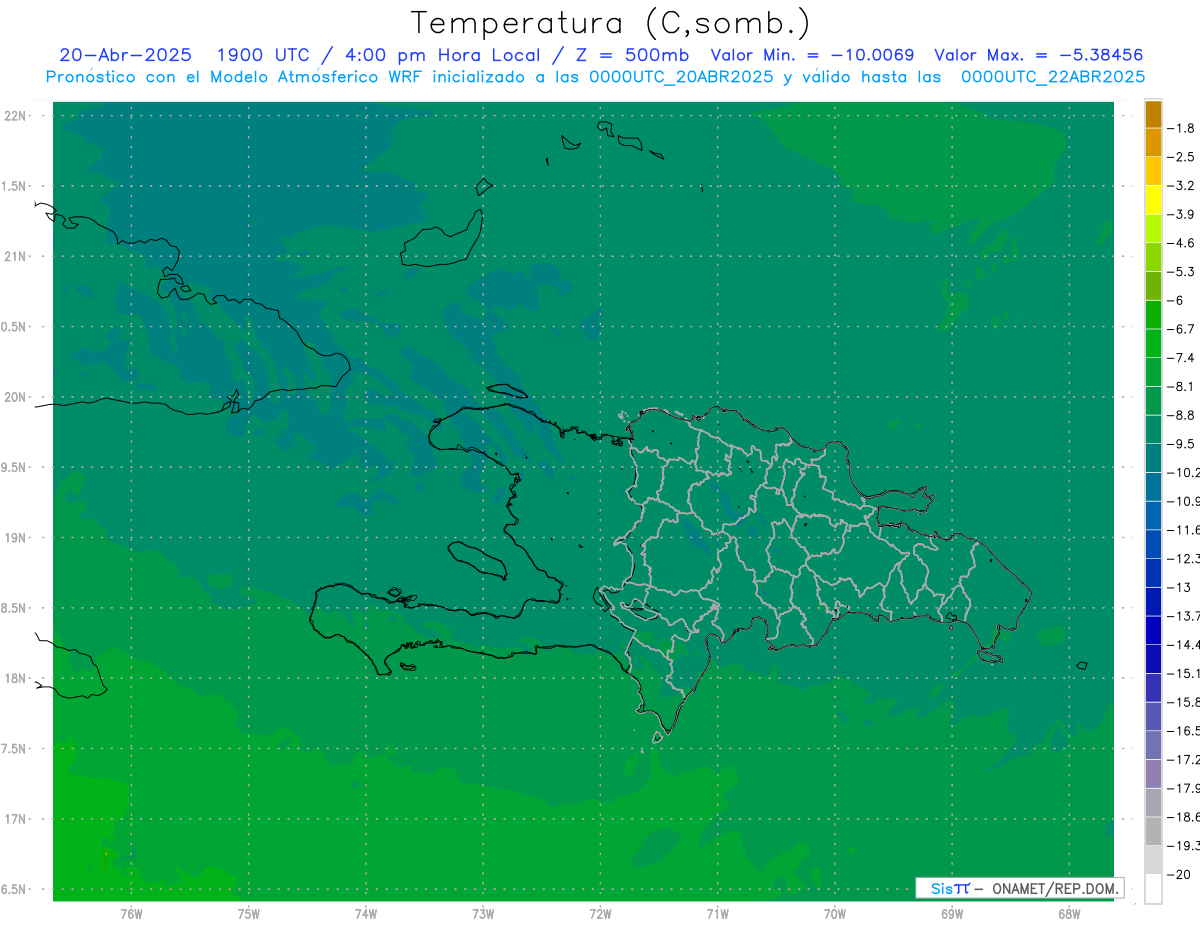Click the "75W" longitude axis label
Image resolution: width=1200 pixels, height=927 pixels.
tap(248, 914)
